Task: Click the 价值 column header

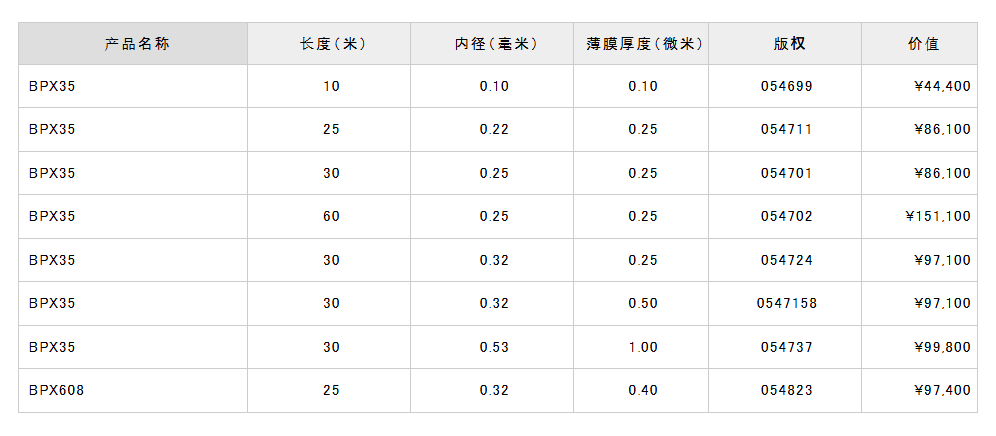Action: (x=923, y=44)
